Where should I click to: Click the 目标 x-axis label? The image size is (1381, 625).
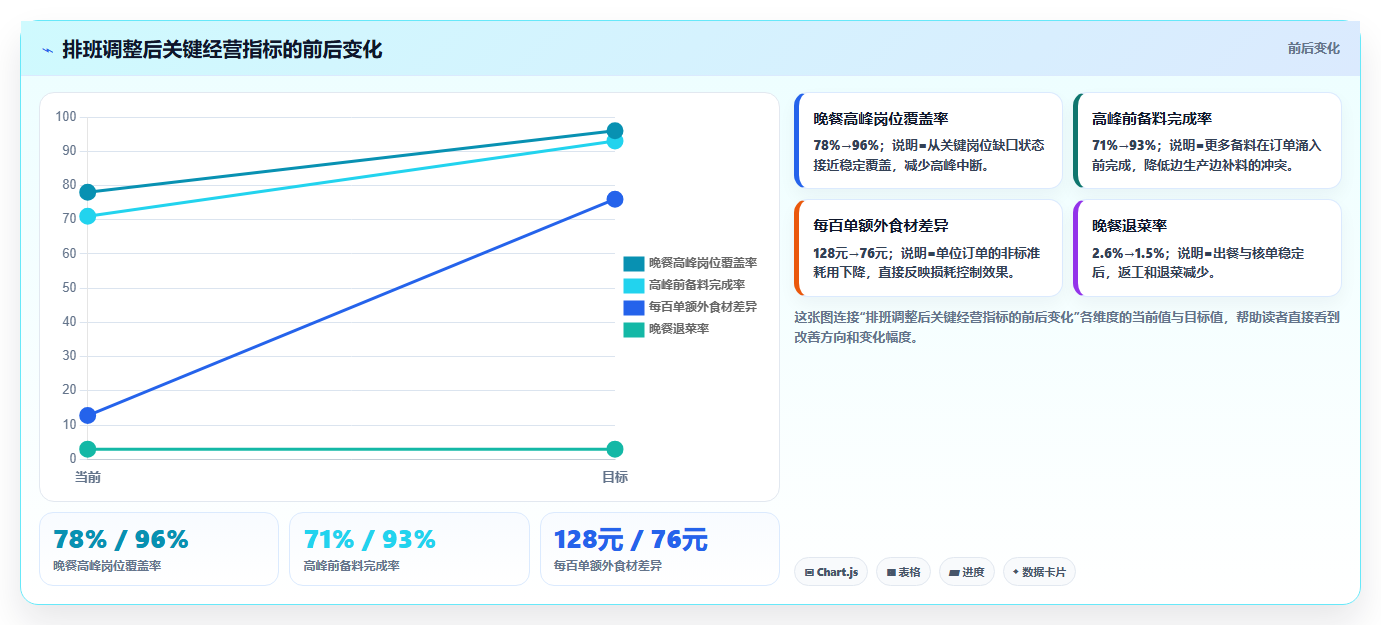615,477
